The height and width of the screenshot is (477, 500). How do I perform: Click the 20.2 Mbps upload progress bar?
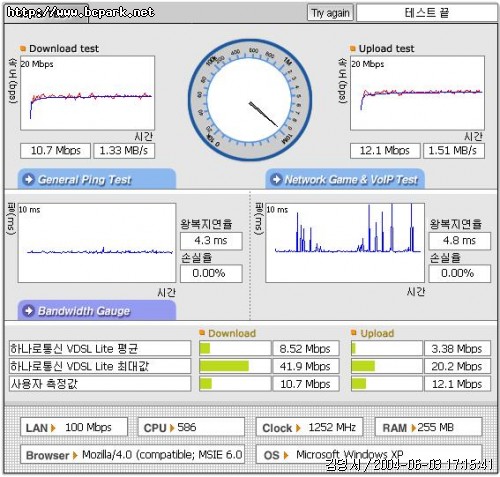[387, 366]
